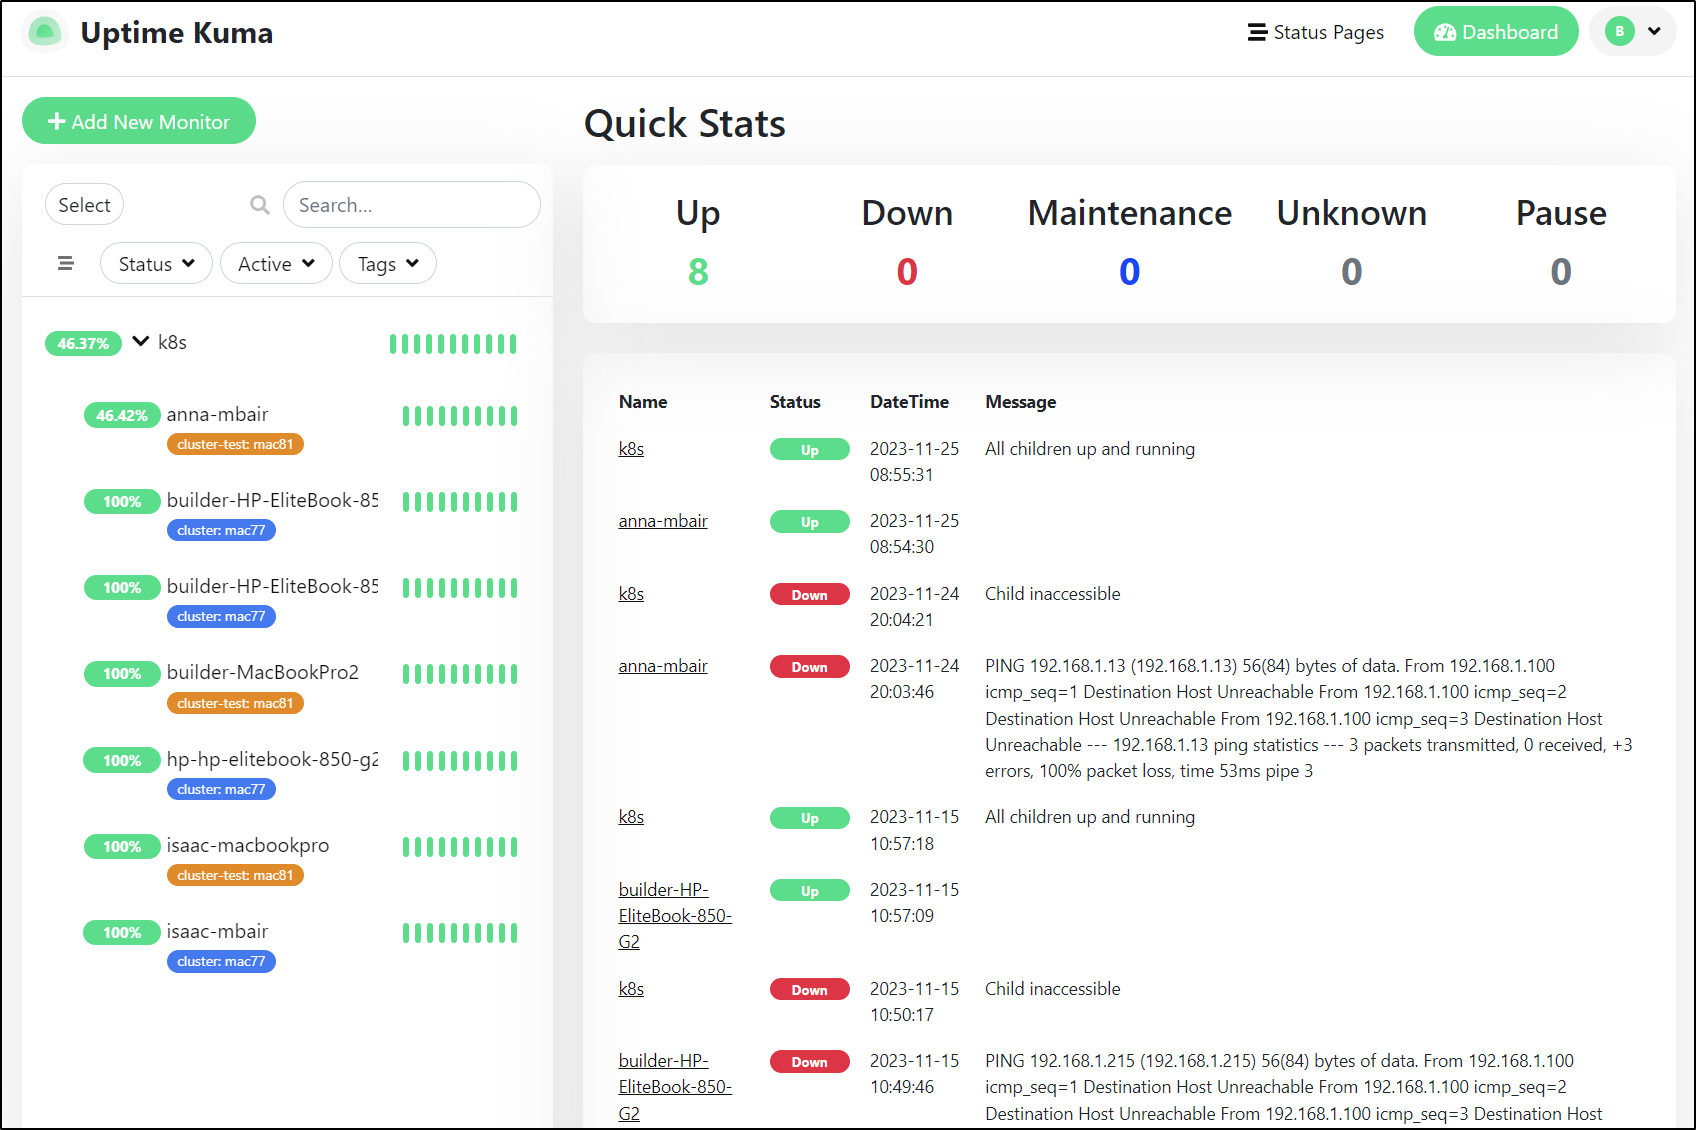
Task: Click the Select button
Action: (x=84, y=205)
